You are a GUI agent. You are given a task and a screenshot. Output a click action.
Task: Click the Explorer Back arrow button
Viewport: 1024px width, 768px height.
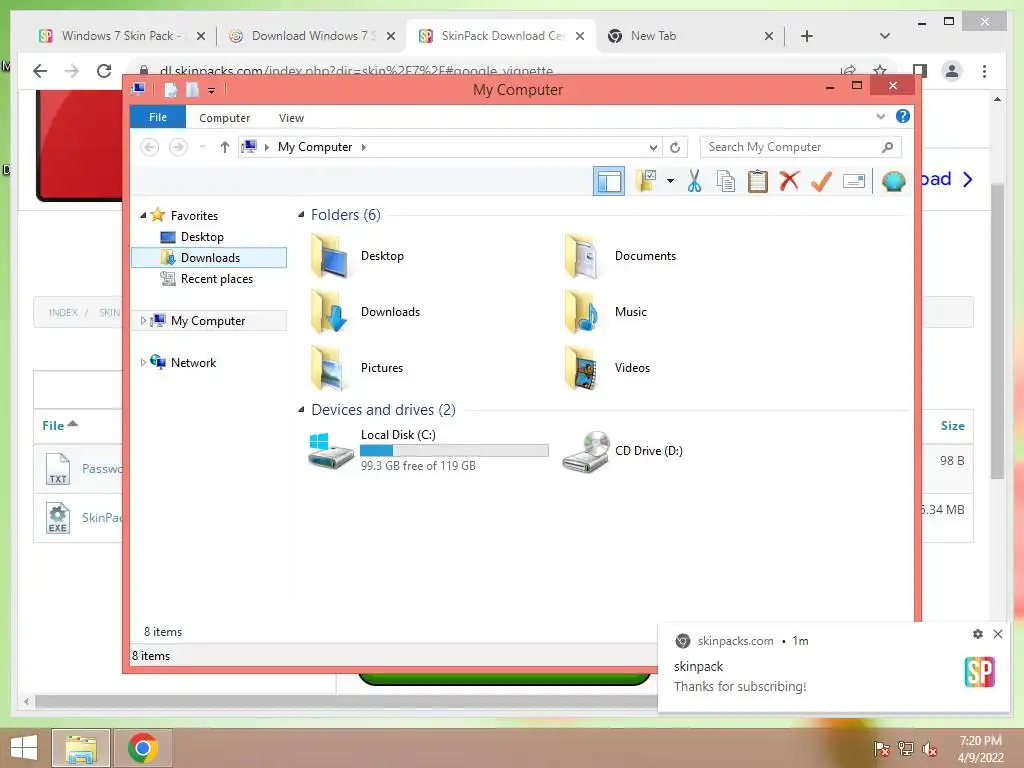[150, 147]
